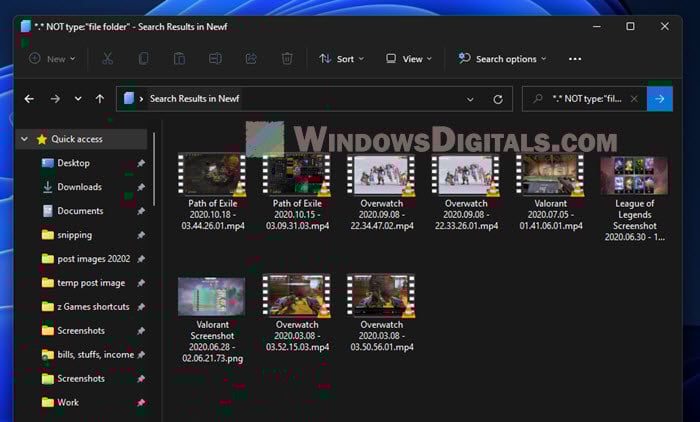
Task: Click the pin icon beside Downloads
Action: [x=141, y=187]
